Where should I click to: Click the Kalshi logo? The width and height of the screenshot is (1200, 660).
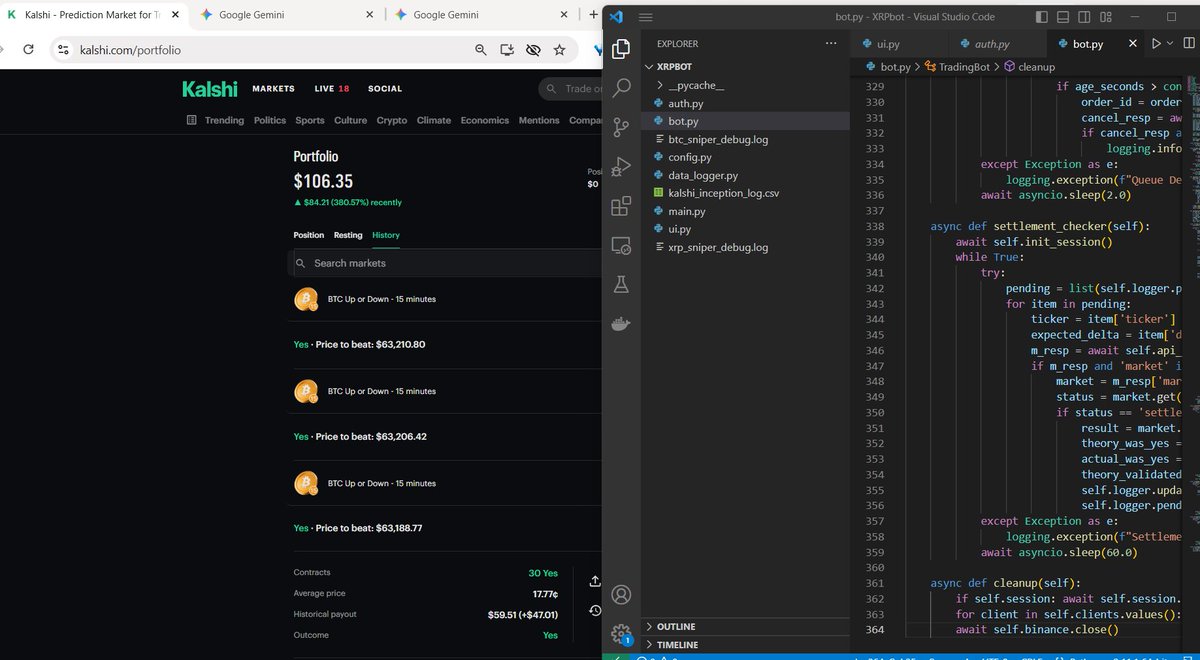click(210, 89)
